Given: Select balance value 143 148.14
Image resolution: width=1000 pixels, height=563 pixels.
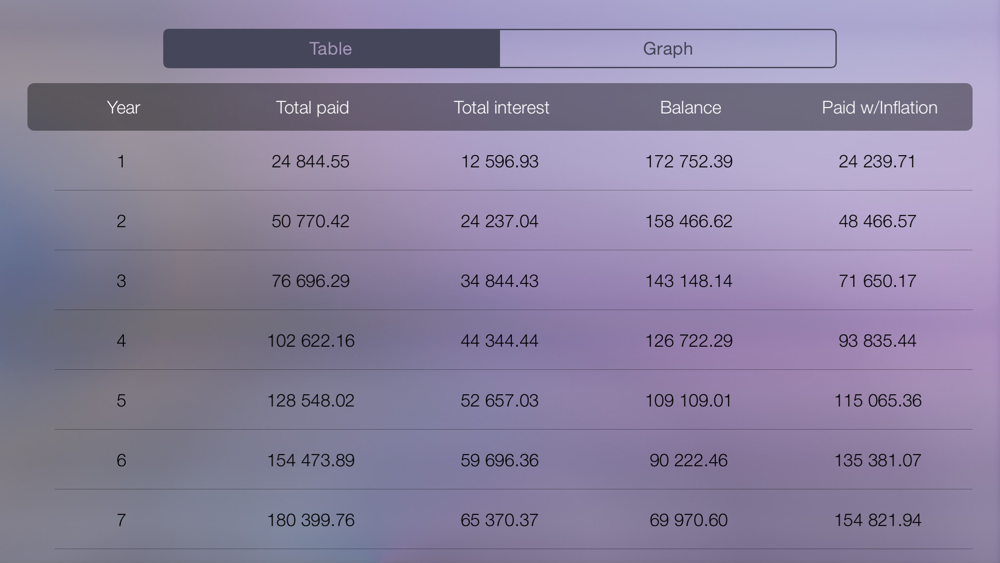Looking at the screenshot, I should pyautogui.click(x=688, y=281).
